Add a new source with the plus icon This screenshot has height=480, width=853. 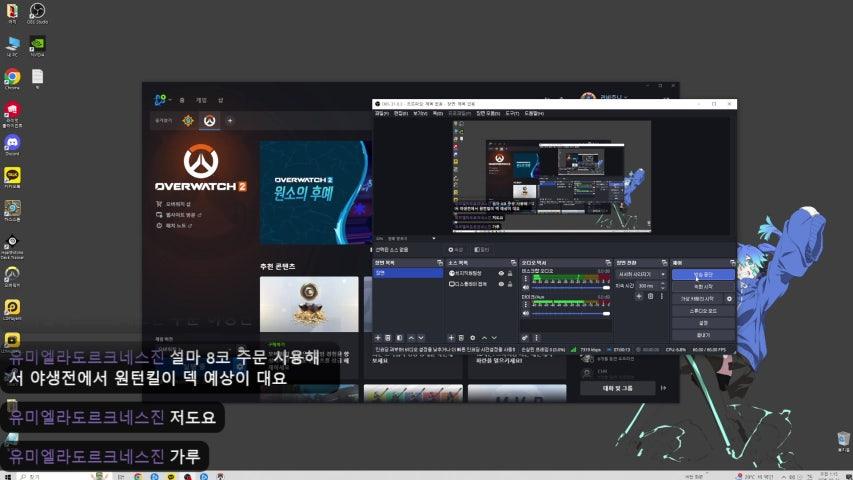click(x=450, y=338)
